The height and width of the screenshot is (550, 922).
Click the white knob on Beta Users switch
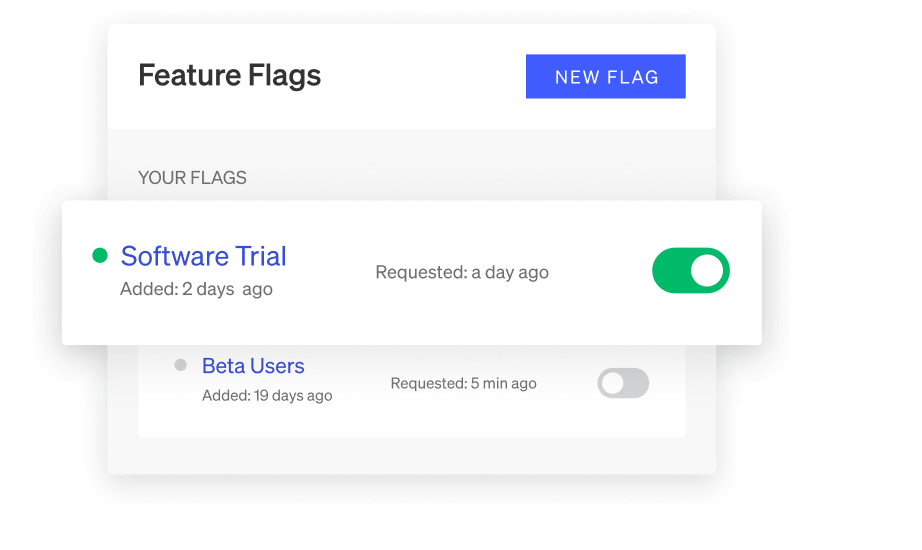[x=612, y=383]
